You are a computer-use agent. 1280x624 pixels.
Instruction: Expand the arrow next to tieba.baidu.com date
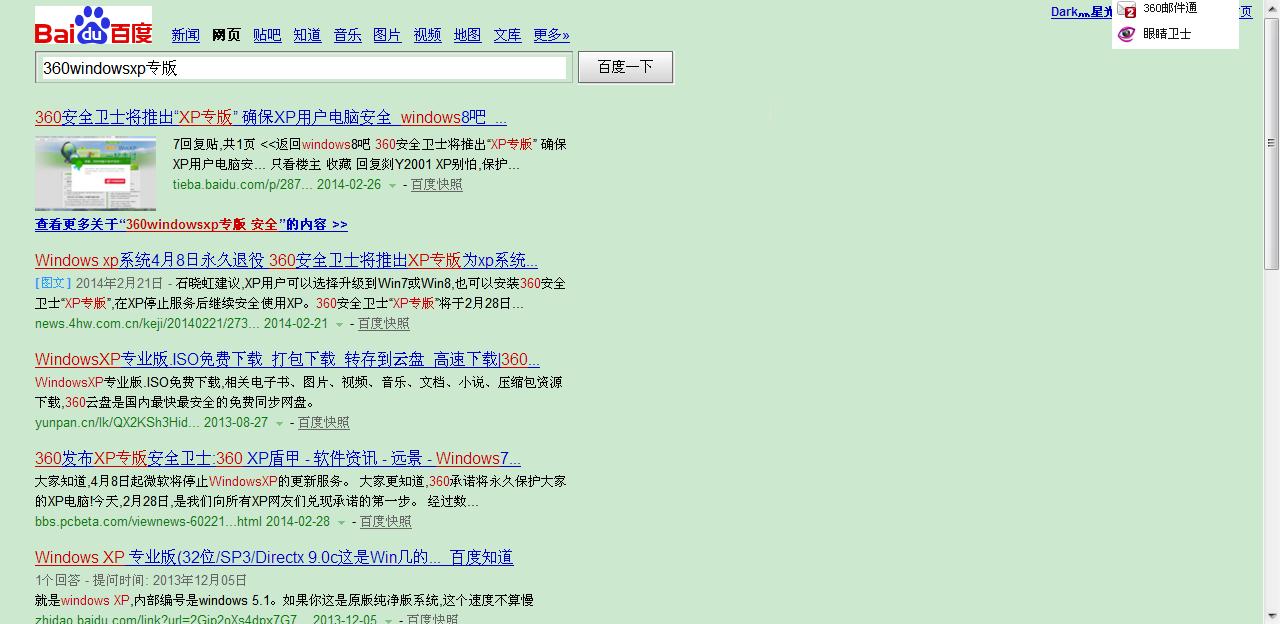tap(392, 186)
